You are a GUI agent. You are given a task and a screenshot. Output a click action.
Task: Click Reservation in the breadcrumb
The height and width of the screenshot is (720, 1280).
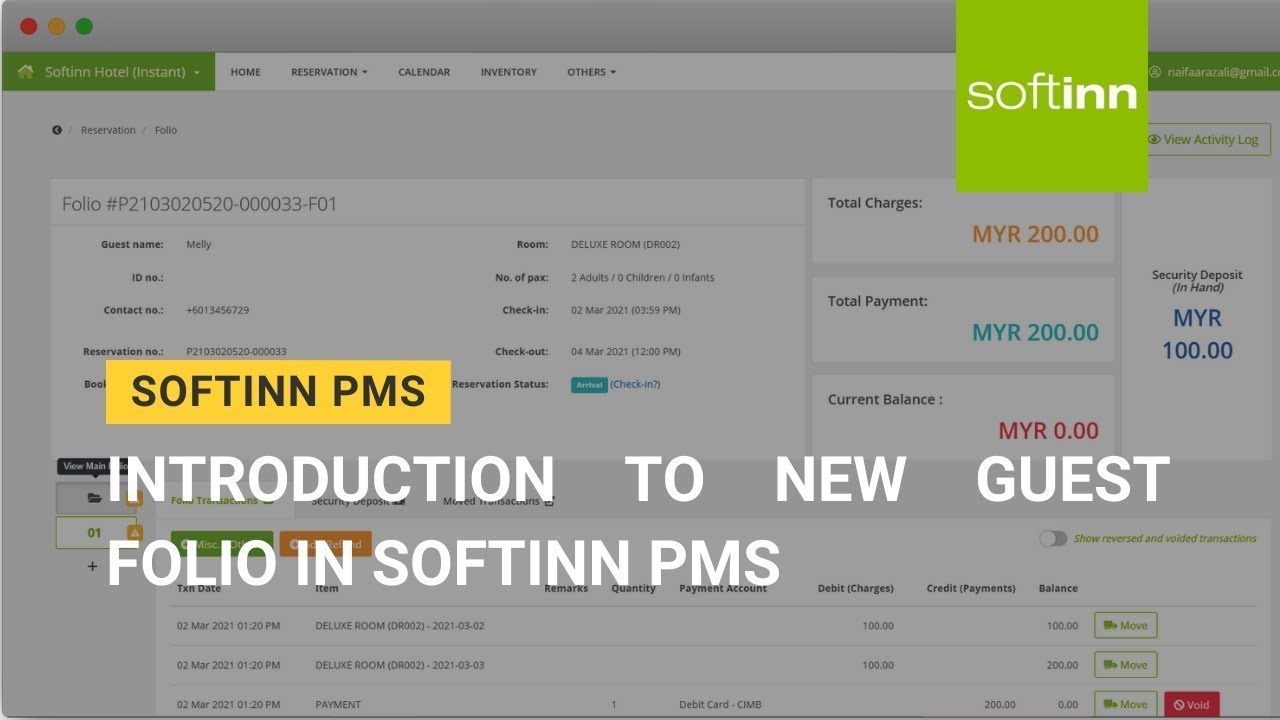pyautogui.click(x=108, y=130)
